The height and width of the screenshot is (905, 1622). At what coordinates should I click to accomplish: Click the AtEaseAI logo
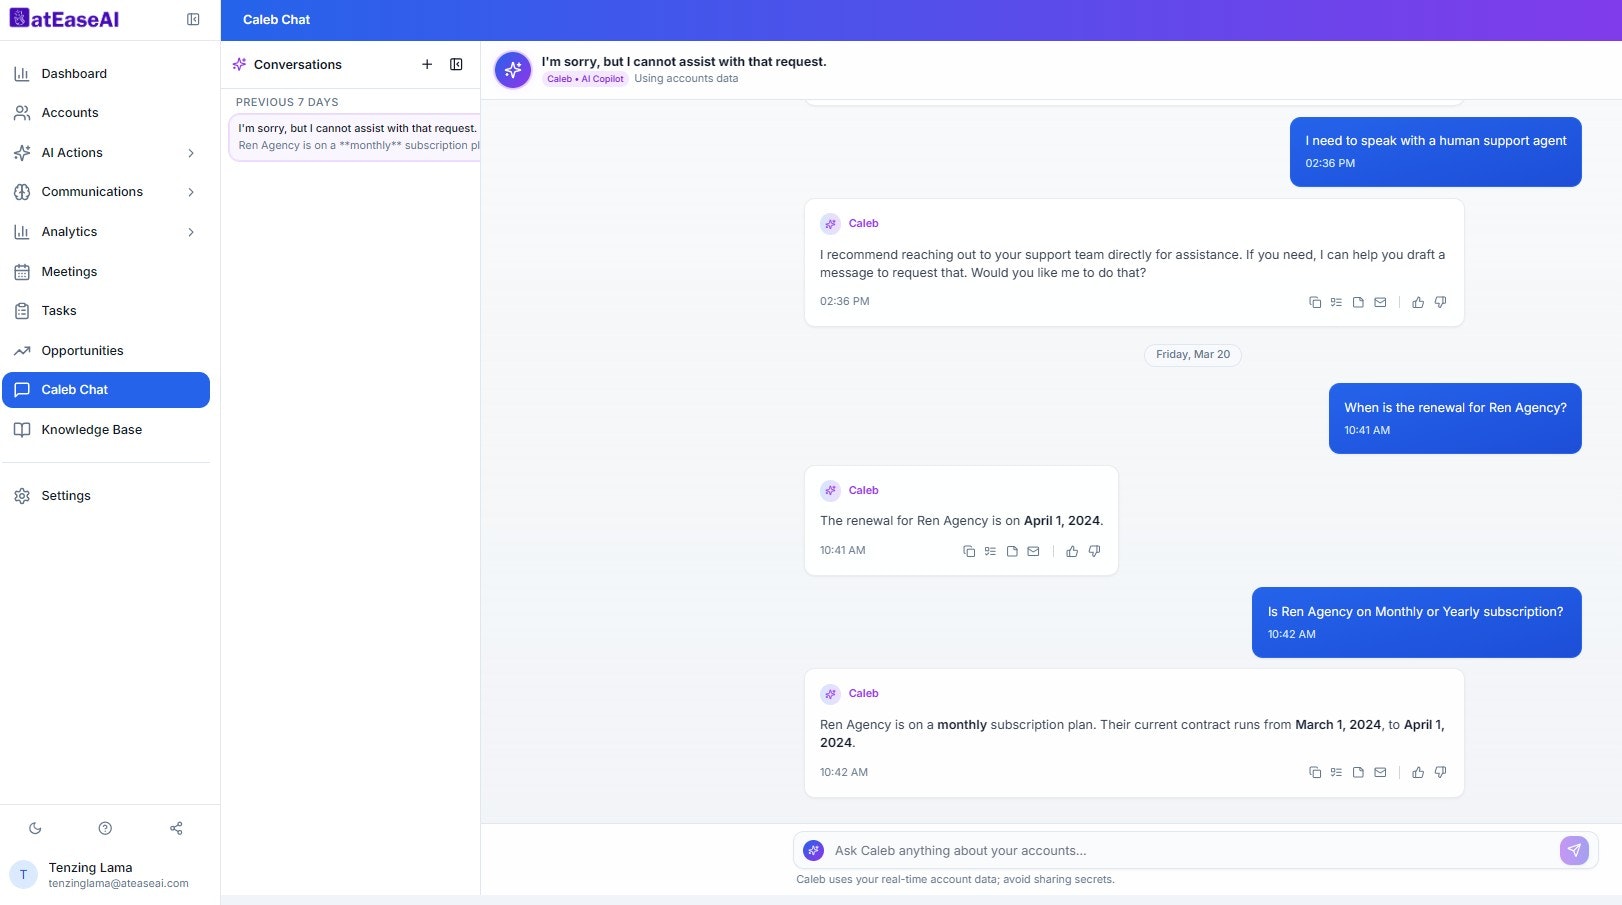65,19
